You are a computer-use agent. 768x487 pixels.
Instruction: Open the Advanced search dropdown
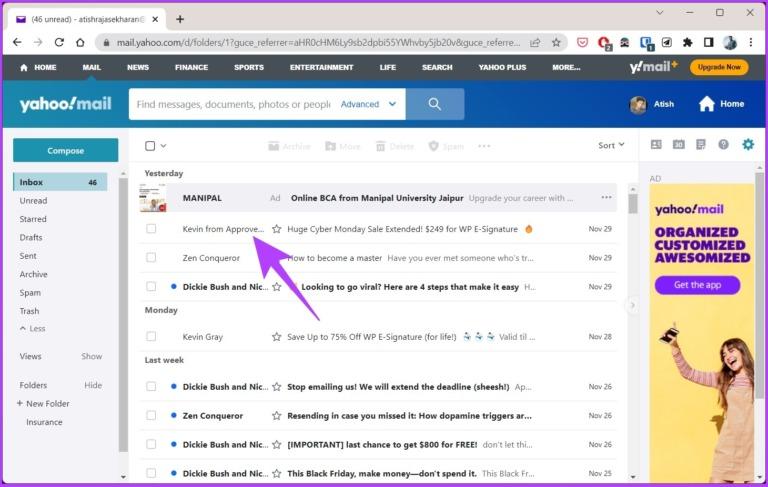pos(368,104)
